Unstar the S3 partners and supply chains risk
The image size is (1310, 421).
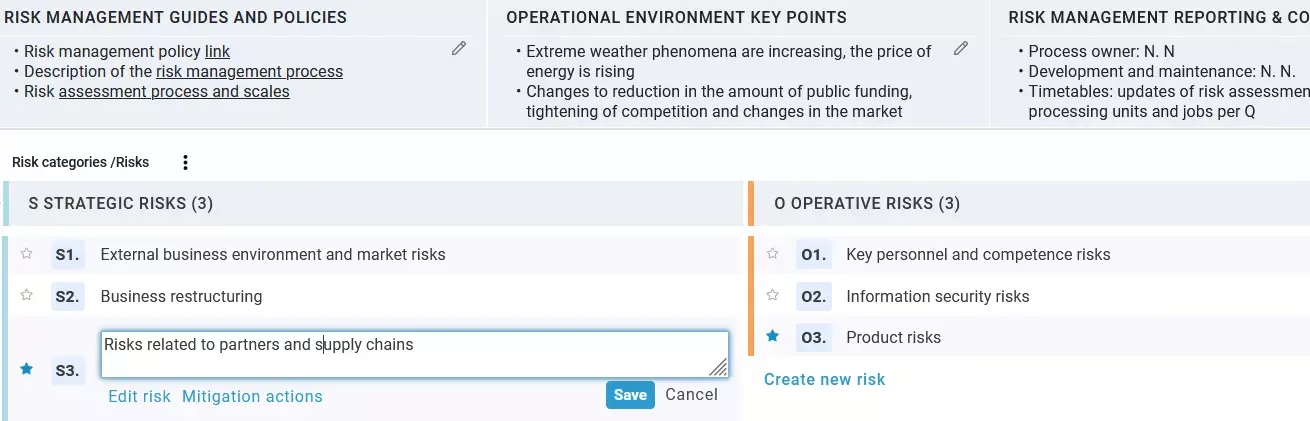point(27,369)
